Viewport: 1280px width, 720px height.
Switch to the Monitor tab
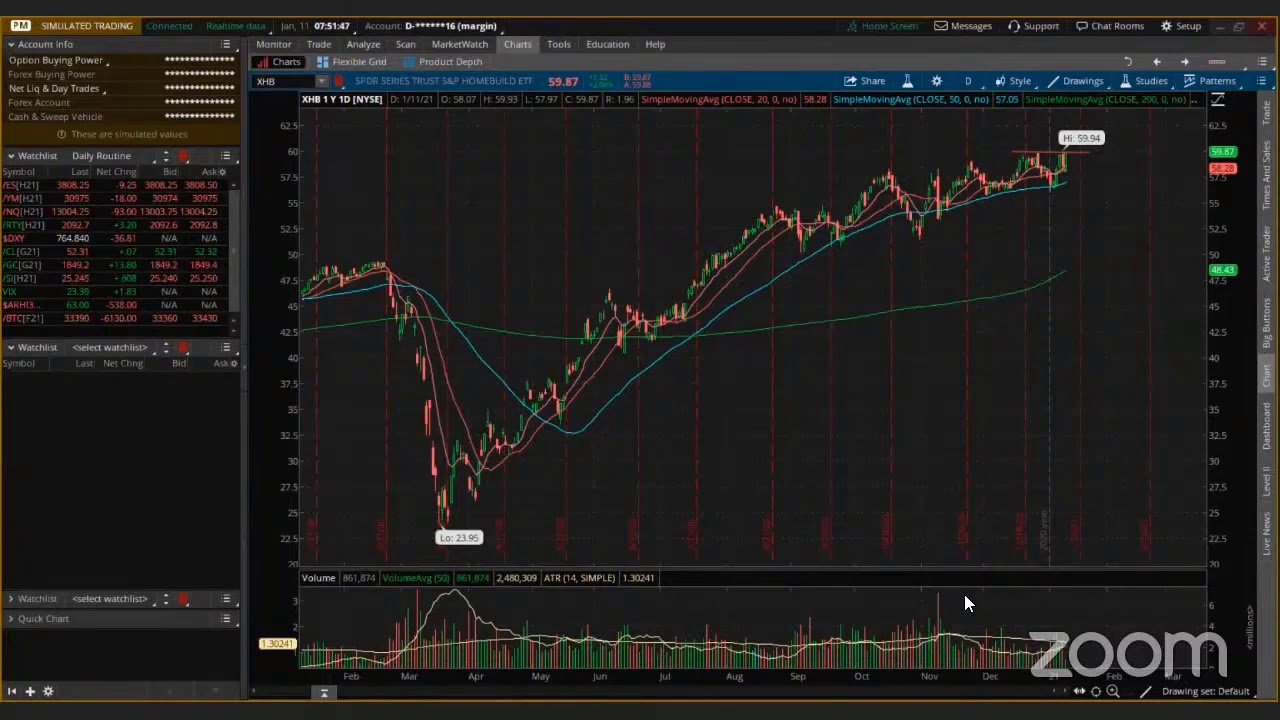pos(273,44)
